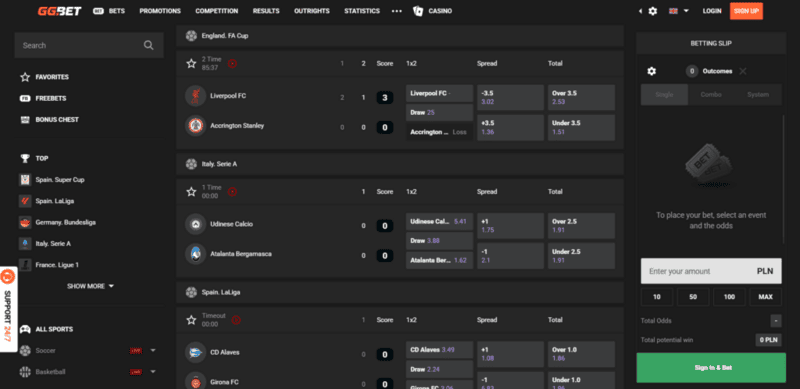This screenshot has width=800, height=389.
Task: Select the Single bet type
Action: (664, 95)
